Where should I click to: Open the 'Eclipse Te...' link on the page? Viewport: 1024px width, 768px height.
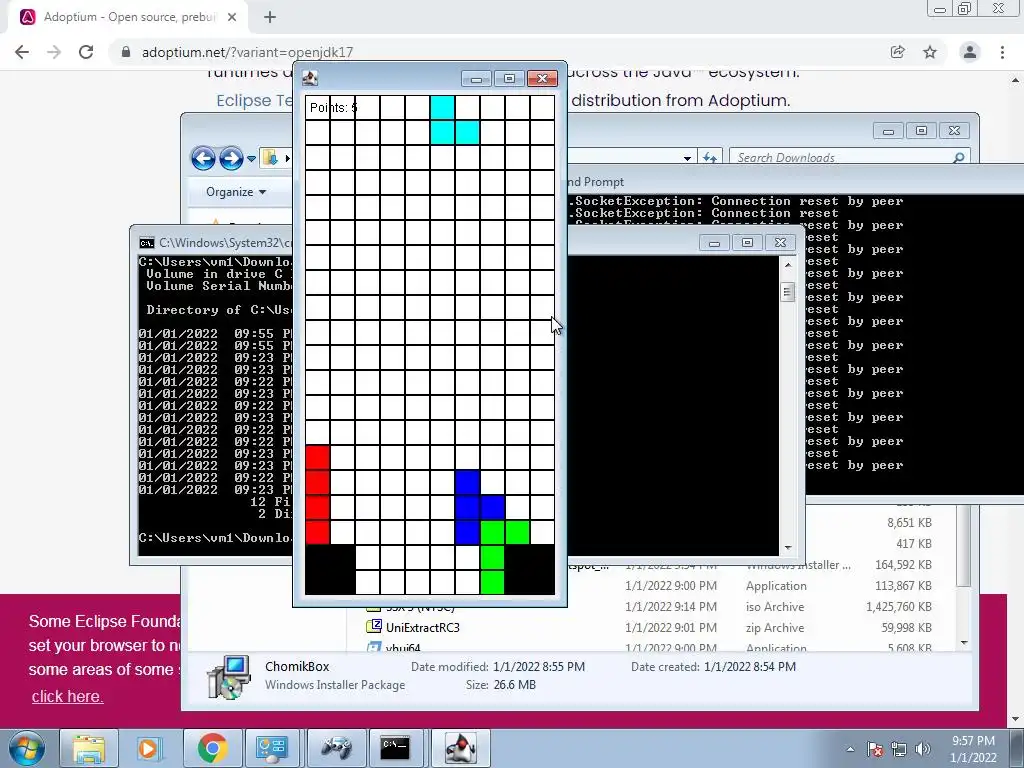coord(255,101)
